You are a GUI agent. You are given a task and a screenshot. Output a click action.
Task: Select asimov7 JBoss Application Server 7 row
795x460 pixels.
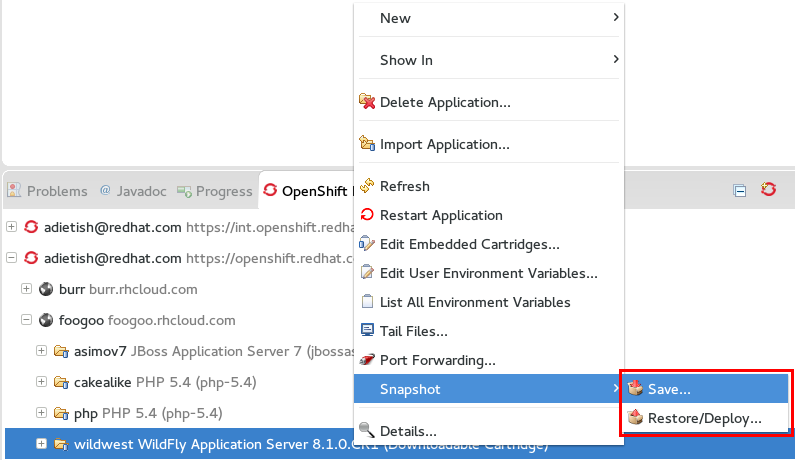tap(213, 351)
